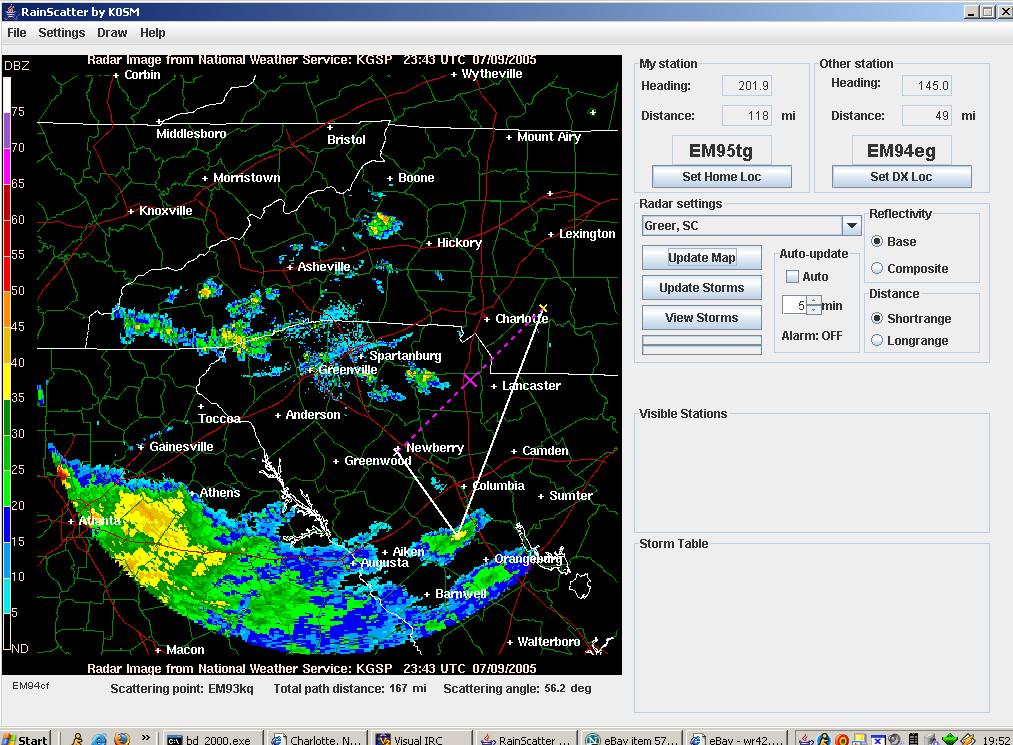Viewport: 1013px width, 745px height.
Task: Open the Settings menu
Action: tap(62, 33)
